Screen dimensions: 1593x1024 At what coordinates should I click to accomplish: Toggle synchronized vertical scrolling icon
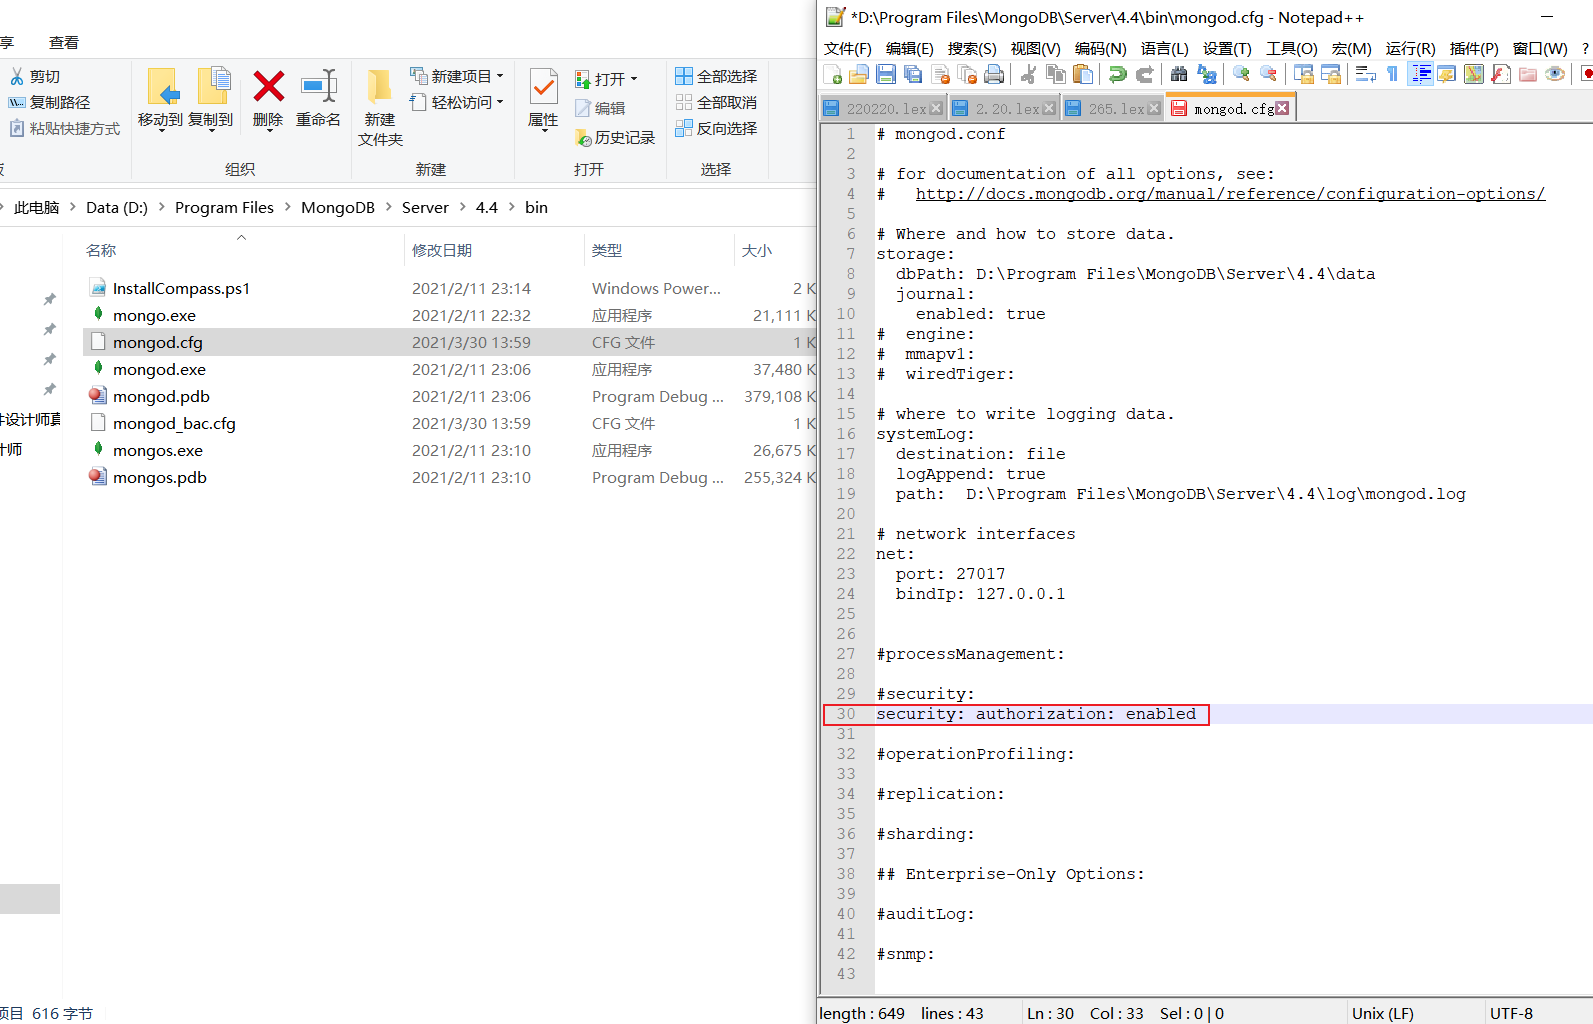1303,74
